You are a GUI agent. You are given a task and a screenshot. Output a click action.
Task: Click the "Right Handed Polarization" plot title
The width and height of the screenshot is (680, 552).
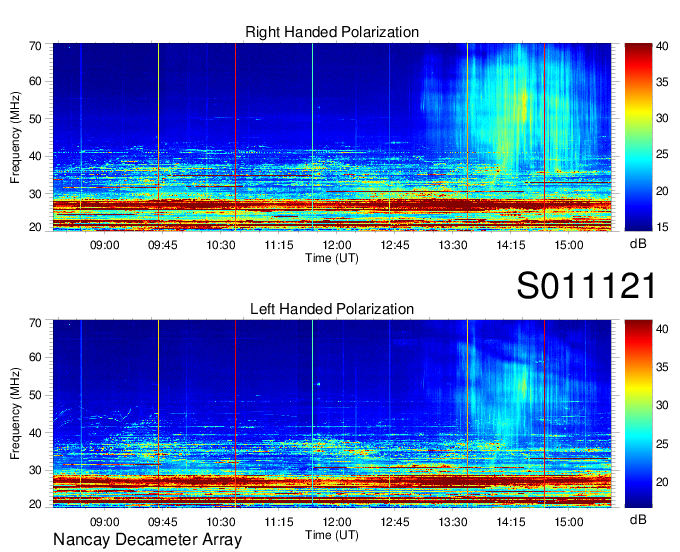[x=332, y=32]
